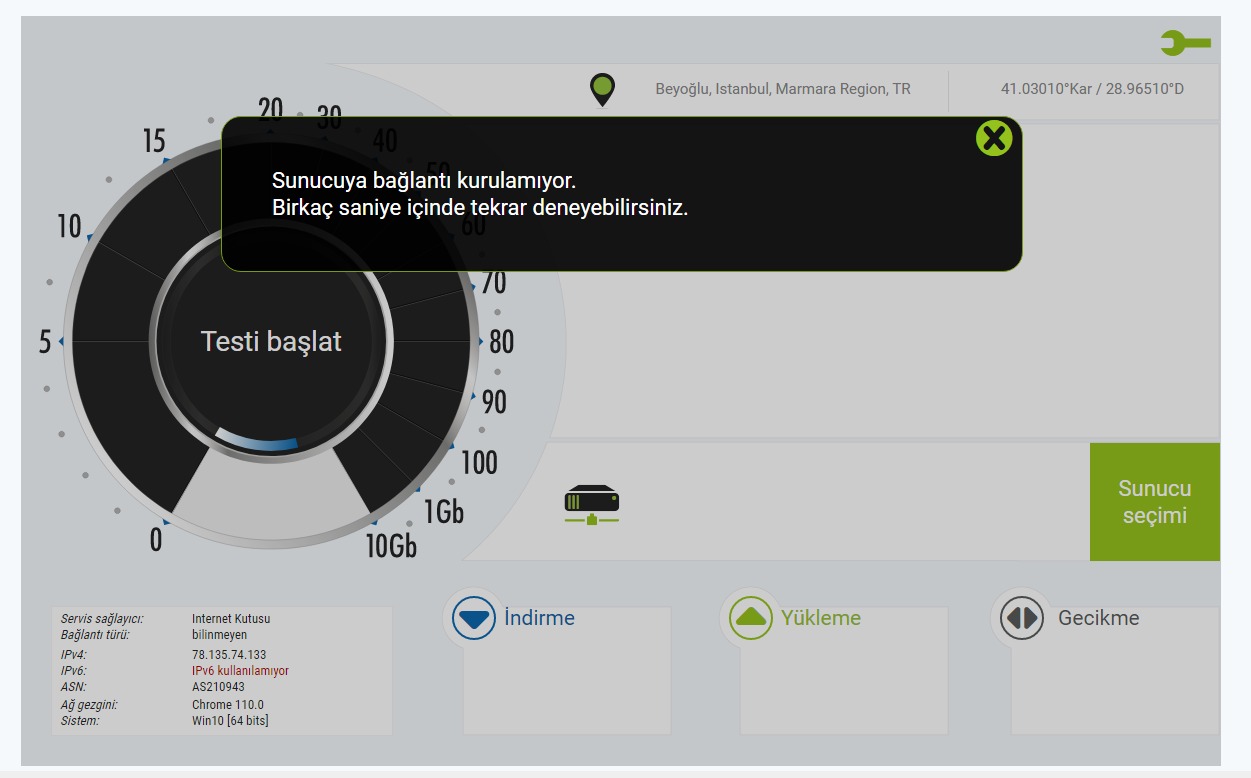This screenshot has height=778, width=1251.
Task: Click the 10Gb mark on the gauge
Action: click(391, 546)
